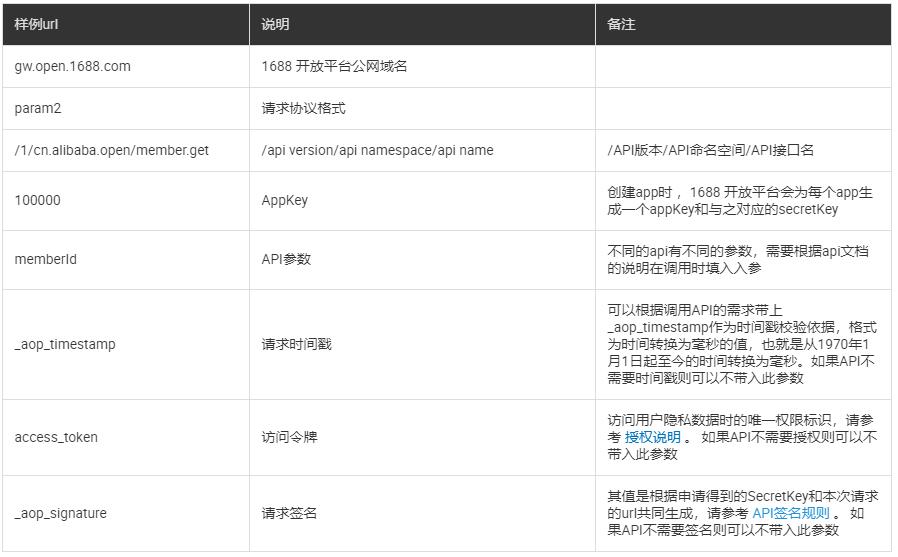Select the _aop_signature cell
Screen dimensions: 898x557
click(126, 513)
